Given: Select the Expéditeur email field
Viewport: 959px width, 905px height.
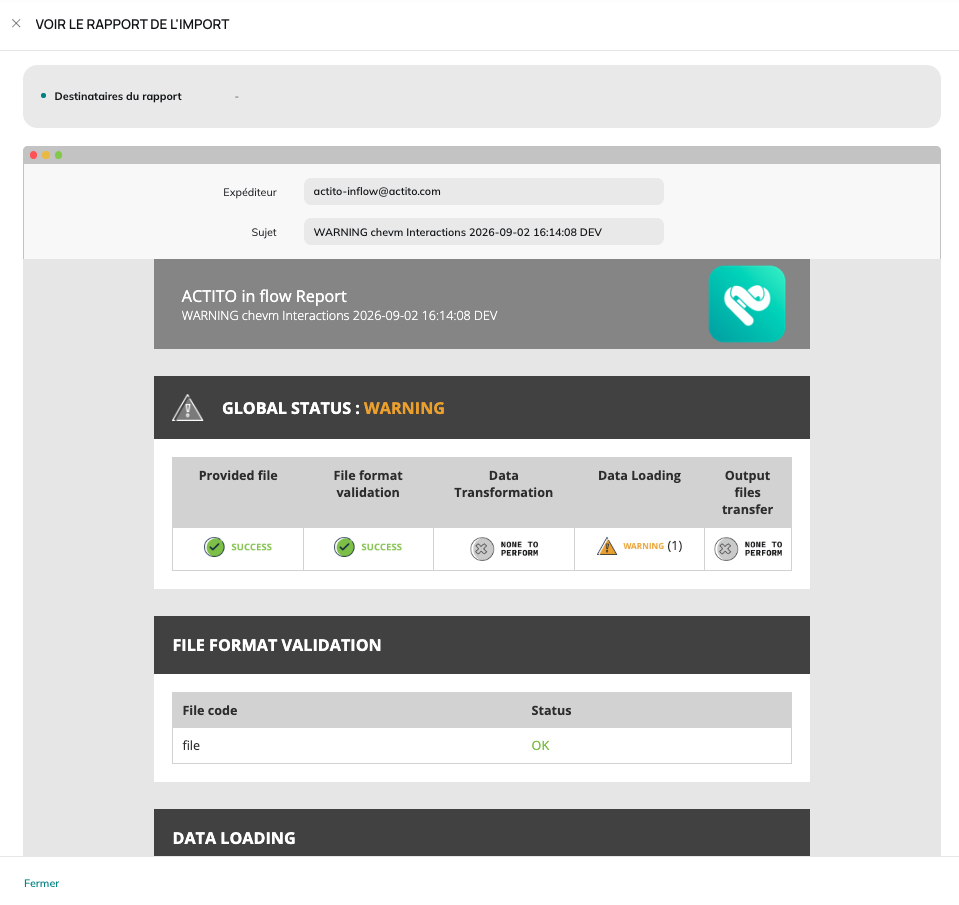Looking at the screenshot, I should (x=483, y=191).
